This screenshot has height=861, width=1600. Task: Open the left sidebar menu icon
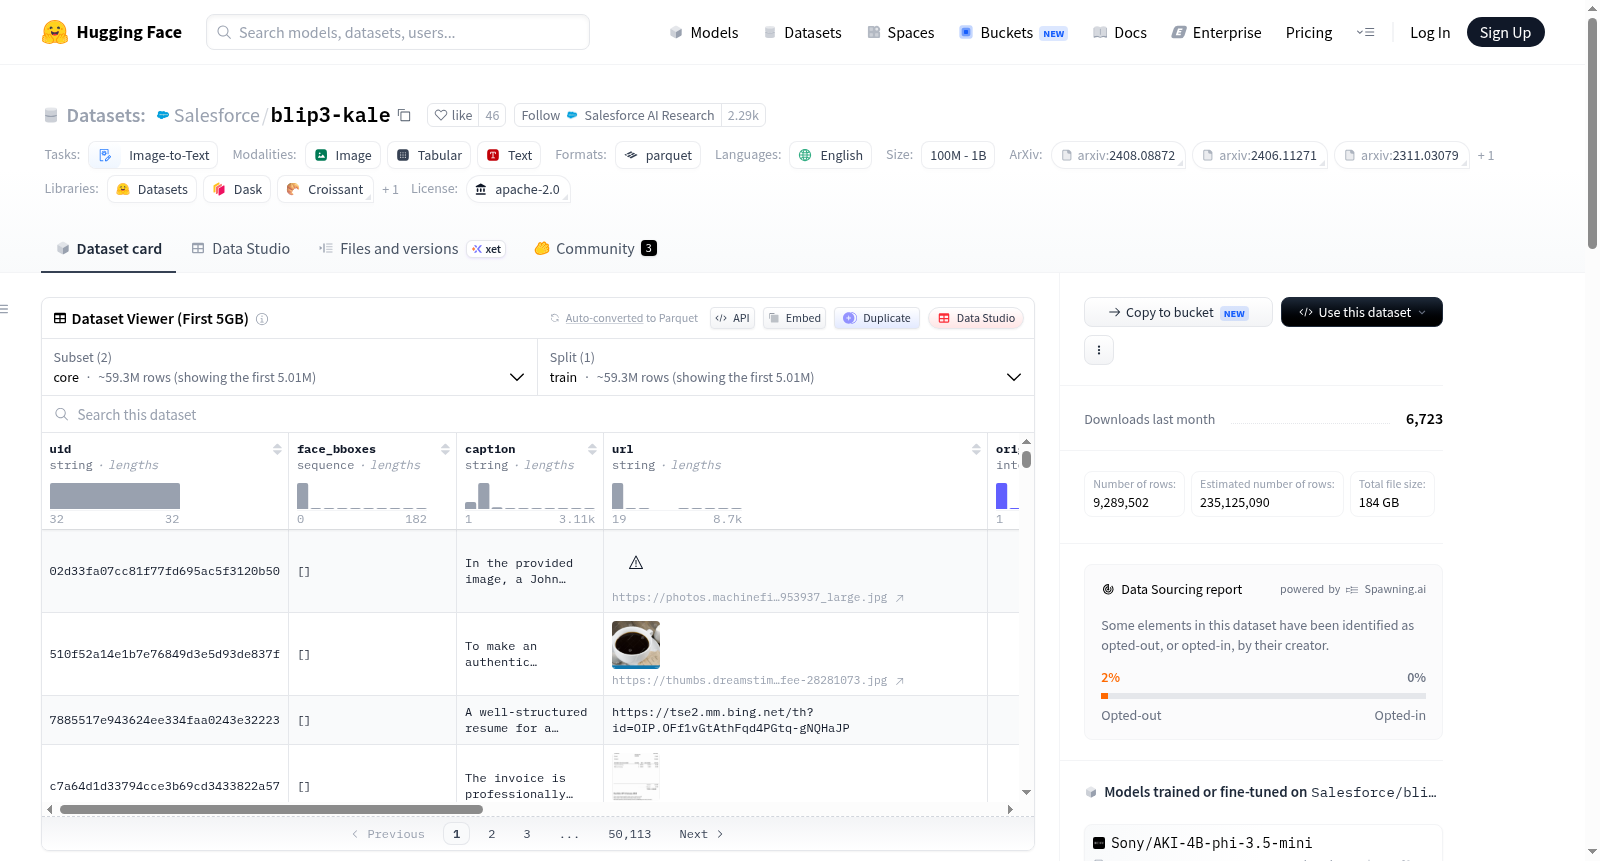[4, 309]
